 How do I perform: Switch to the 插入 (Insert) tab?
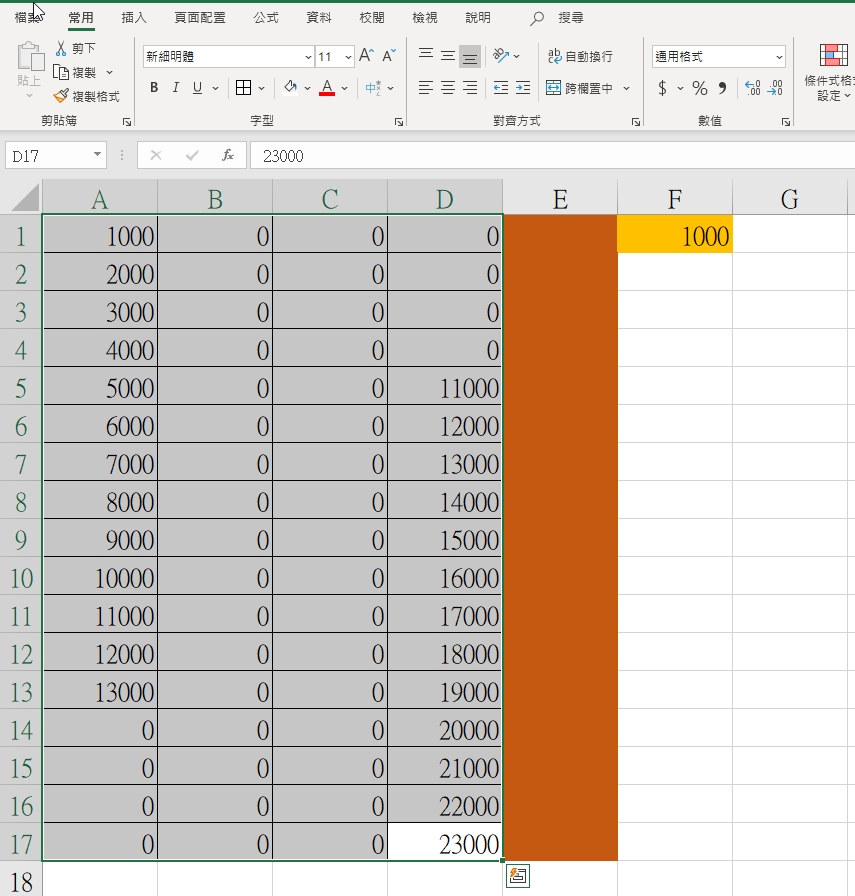[x=133, y=18]
